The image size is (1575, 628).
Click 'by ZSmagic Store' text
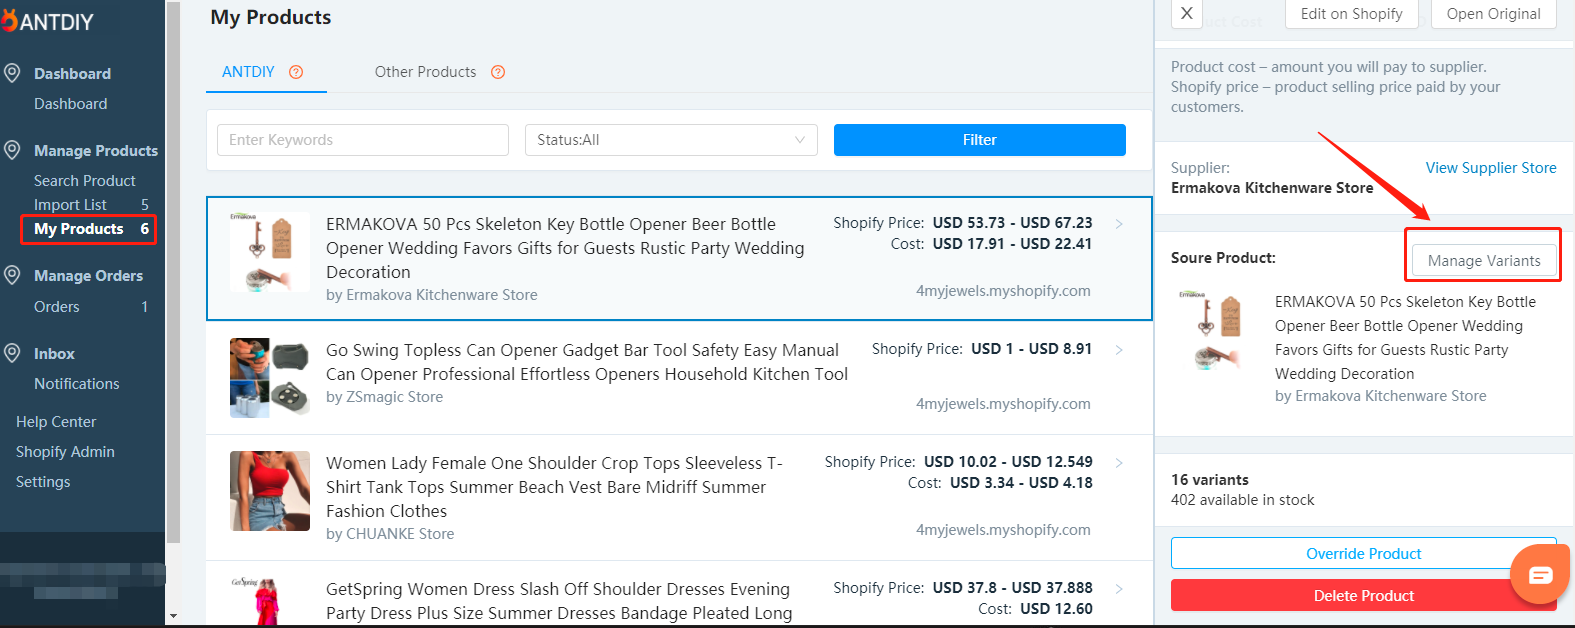coord(385,397)
